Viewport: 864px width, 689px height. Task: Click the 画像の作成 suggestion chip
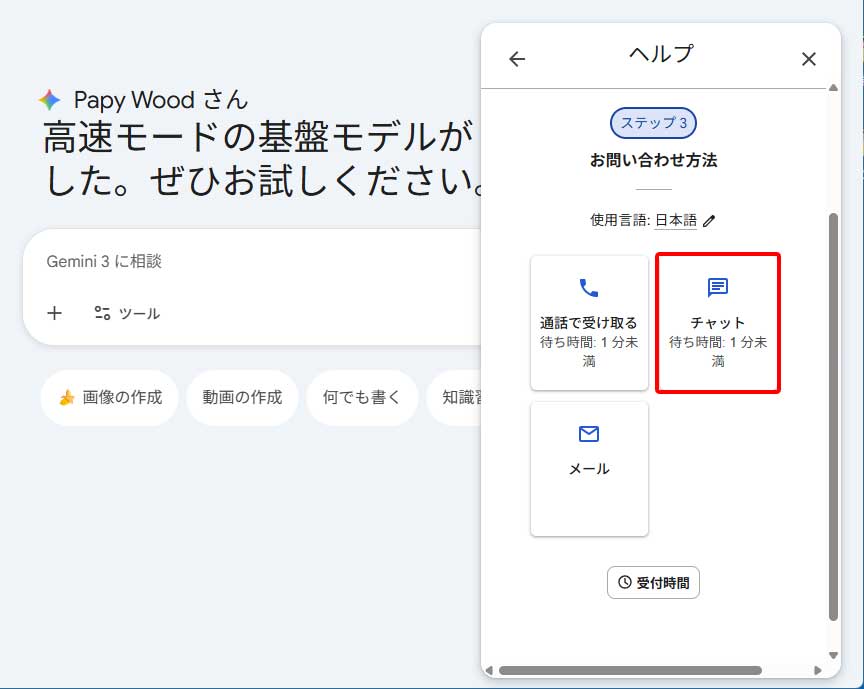point(109,397)
